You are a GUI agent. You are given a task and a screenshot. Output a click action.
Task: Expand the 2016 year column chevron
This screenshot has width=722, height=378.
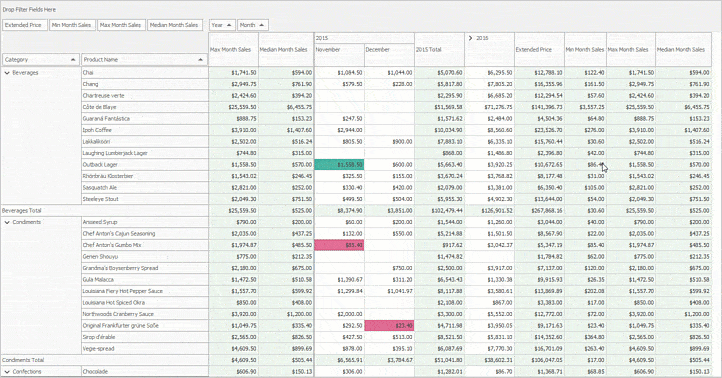pyautogui.click(x=470, y=38)
